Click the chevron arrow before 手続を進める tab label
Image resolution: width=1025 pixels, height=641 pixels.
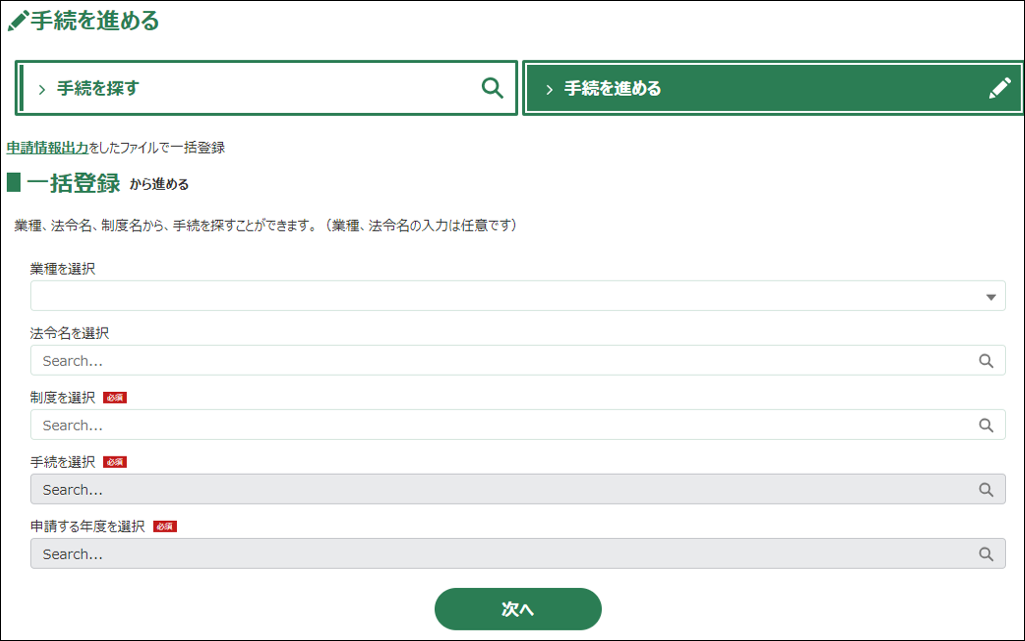549,89
